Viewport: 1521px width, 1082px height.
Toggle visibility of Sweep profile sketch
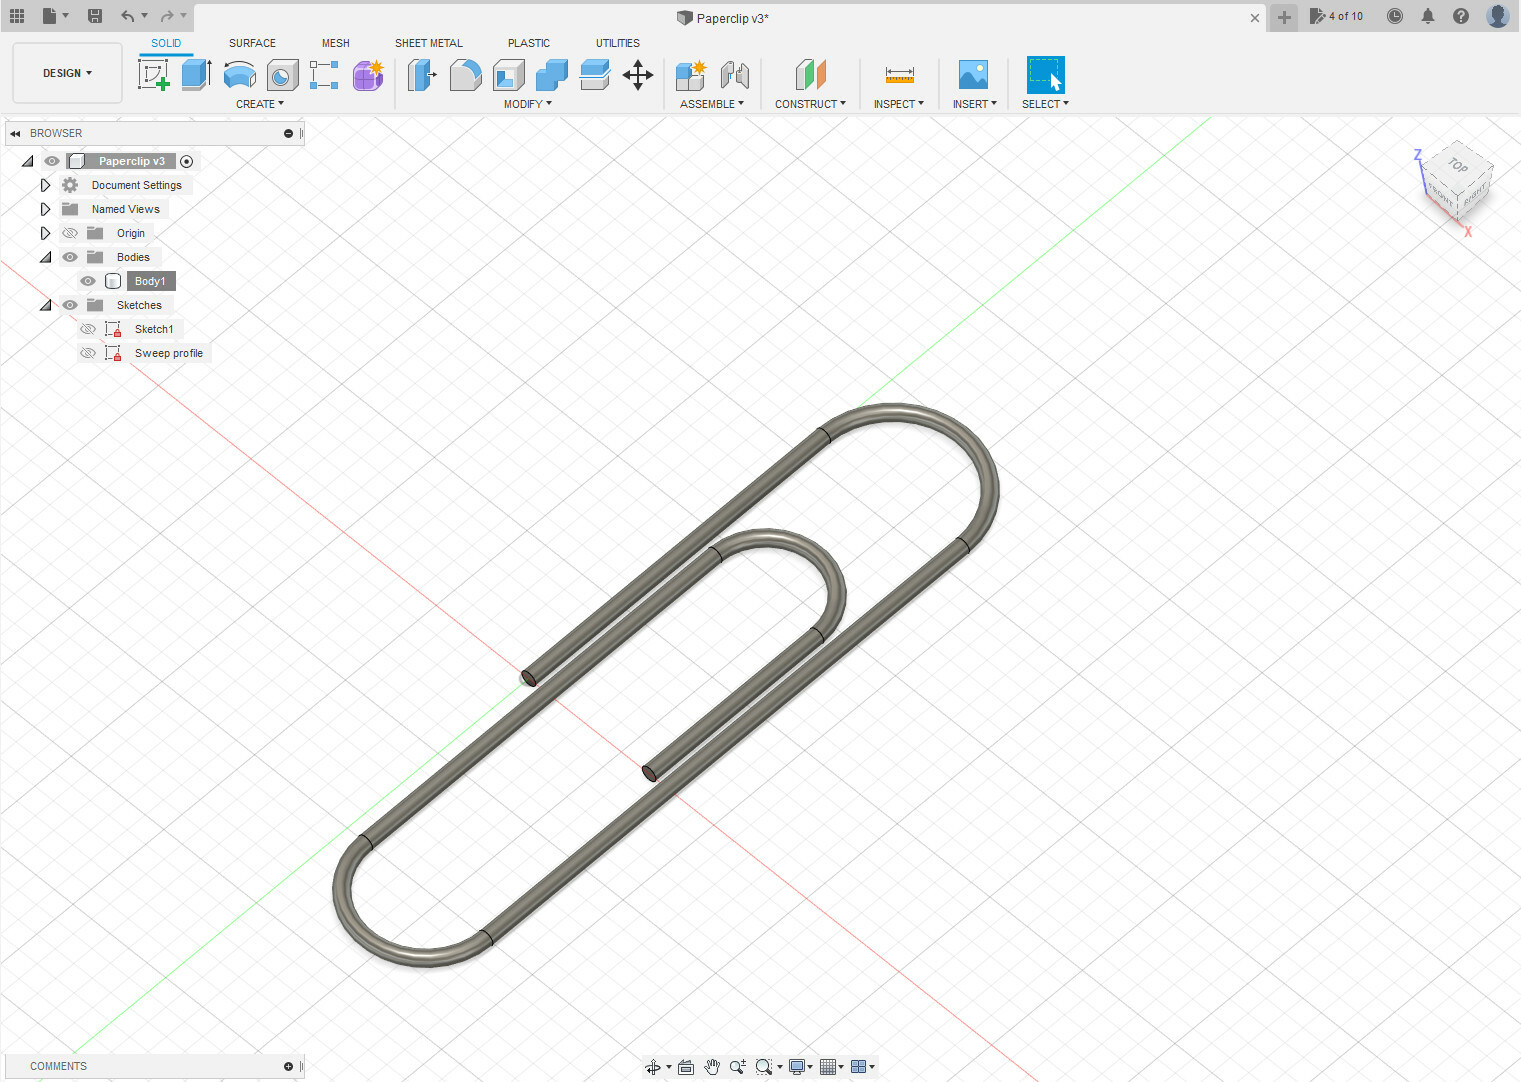tap(88, 353)
